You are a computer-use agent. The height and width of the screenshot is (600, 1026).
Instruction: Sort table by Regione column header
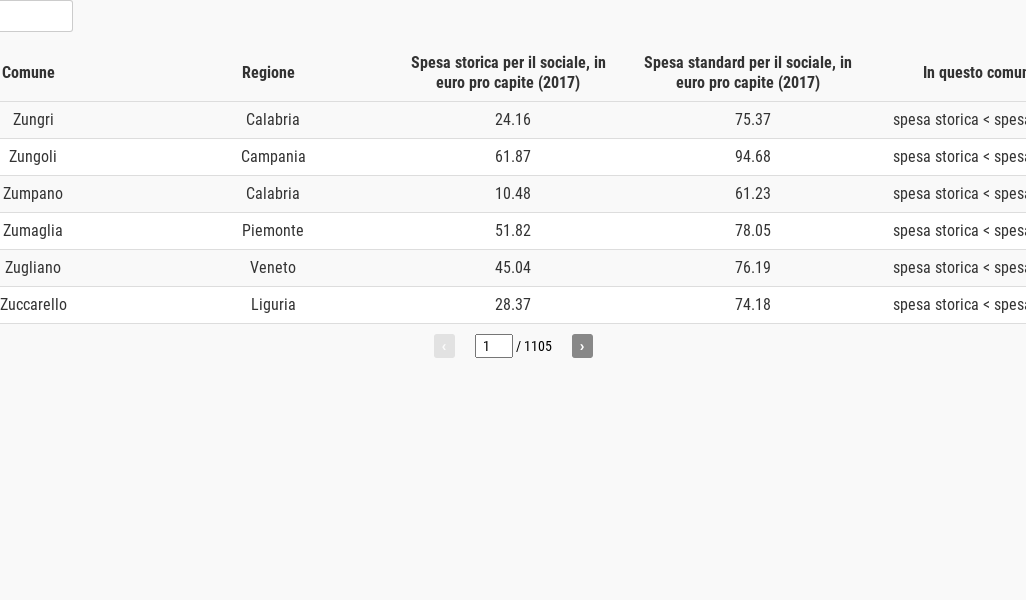pyautogui.click(x=268, y=73)
